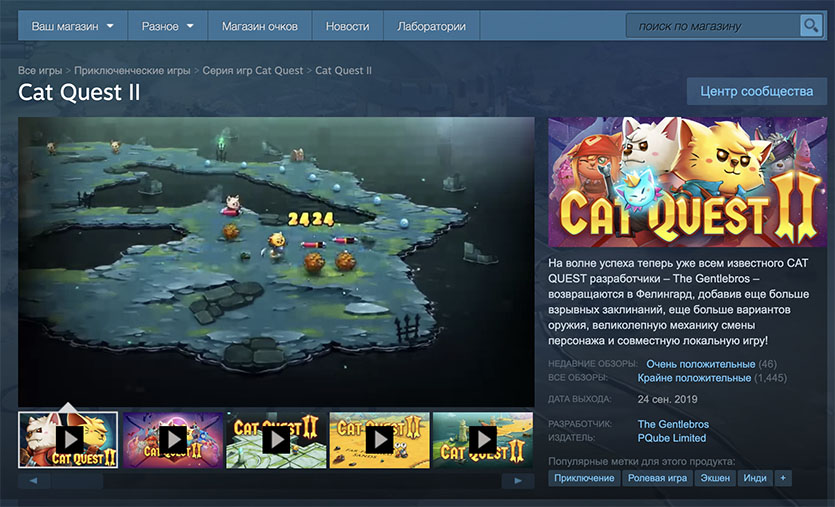Play the fourth yellow sands trailer thumbnail
Viewport: 835px width, 507px height.
coord(379,440)
